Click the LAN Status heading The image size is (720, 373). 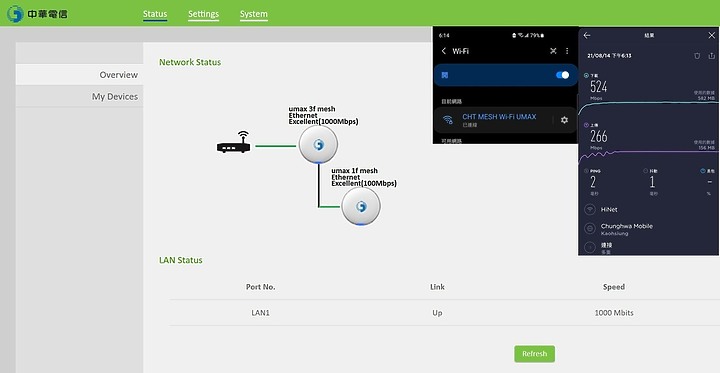click(180, 260)
